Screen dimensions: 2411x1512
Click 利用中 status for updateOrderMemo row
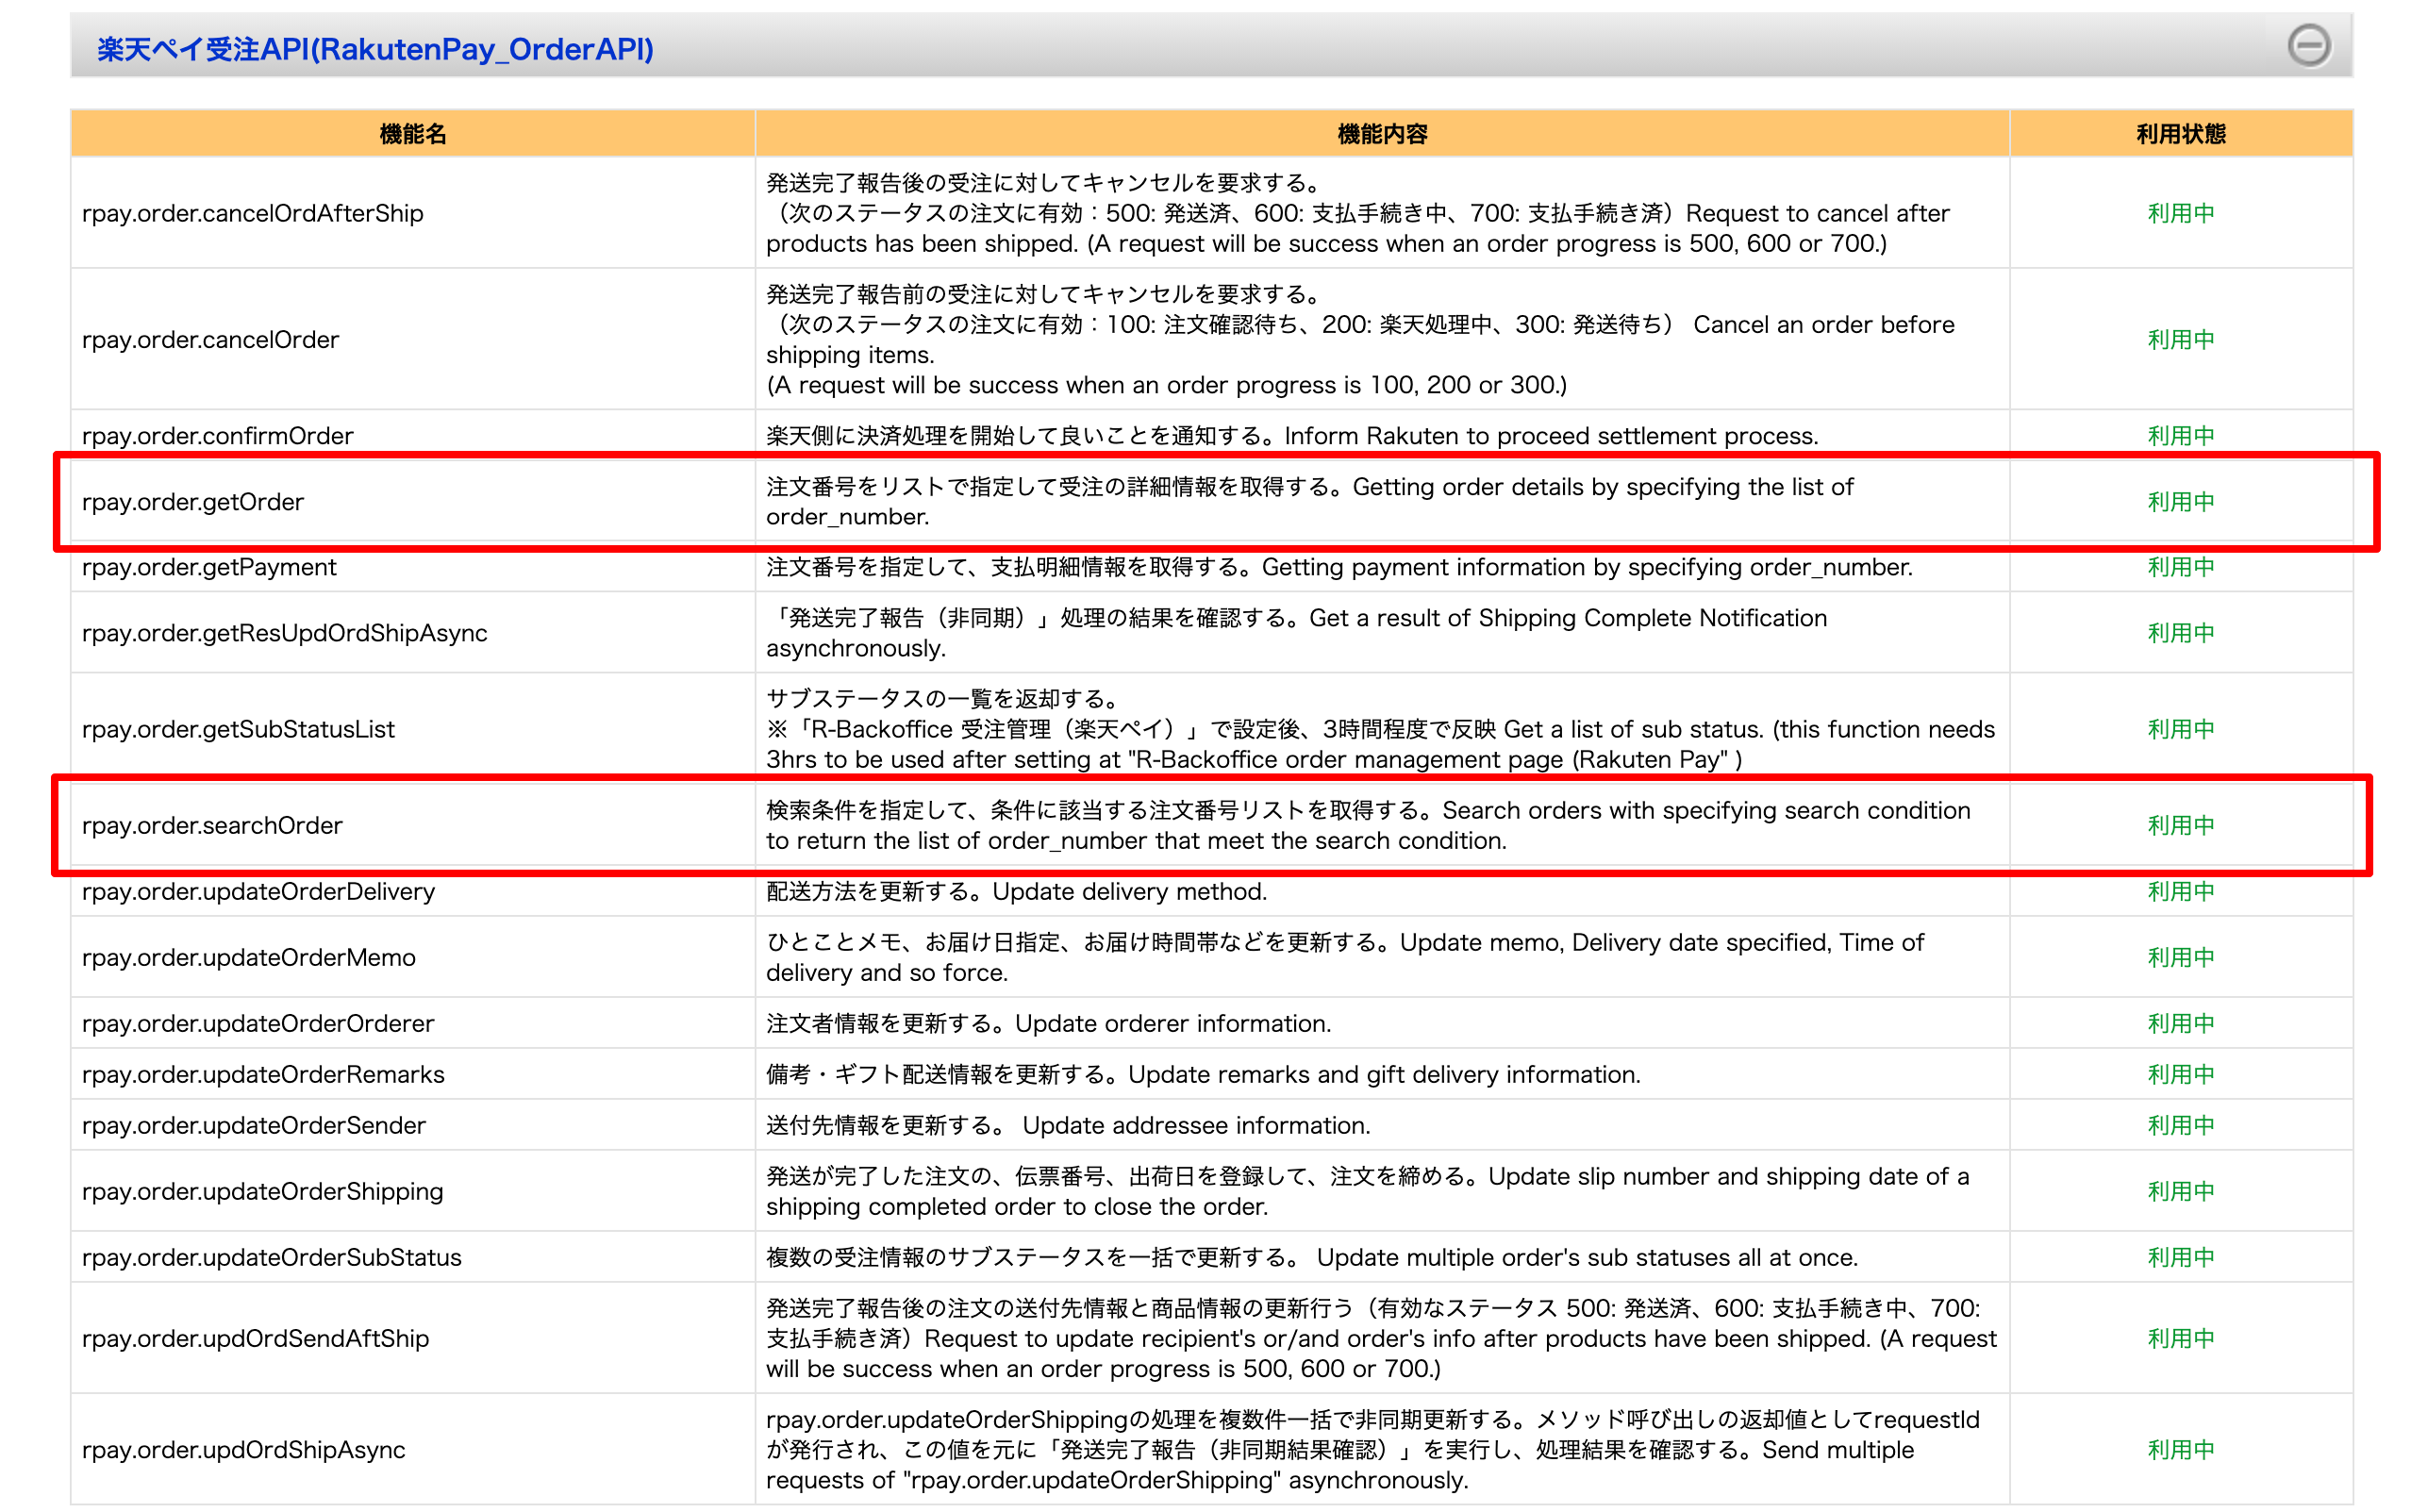pos(2180,958)
